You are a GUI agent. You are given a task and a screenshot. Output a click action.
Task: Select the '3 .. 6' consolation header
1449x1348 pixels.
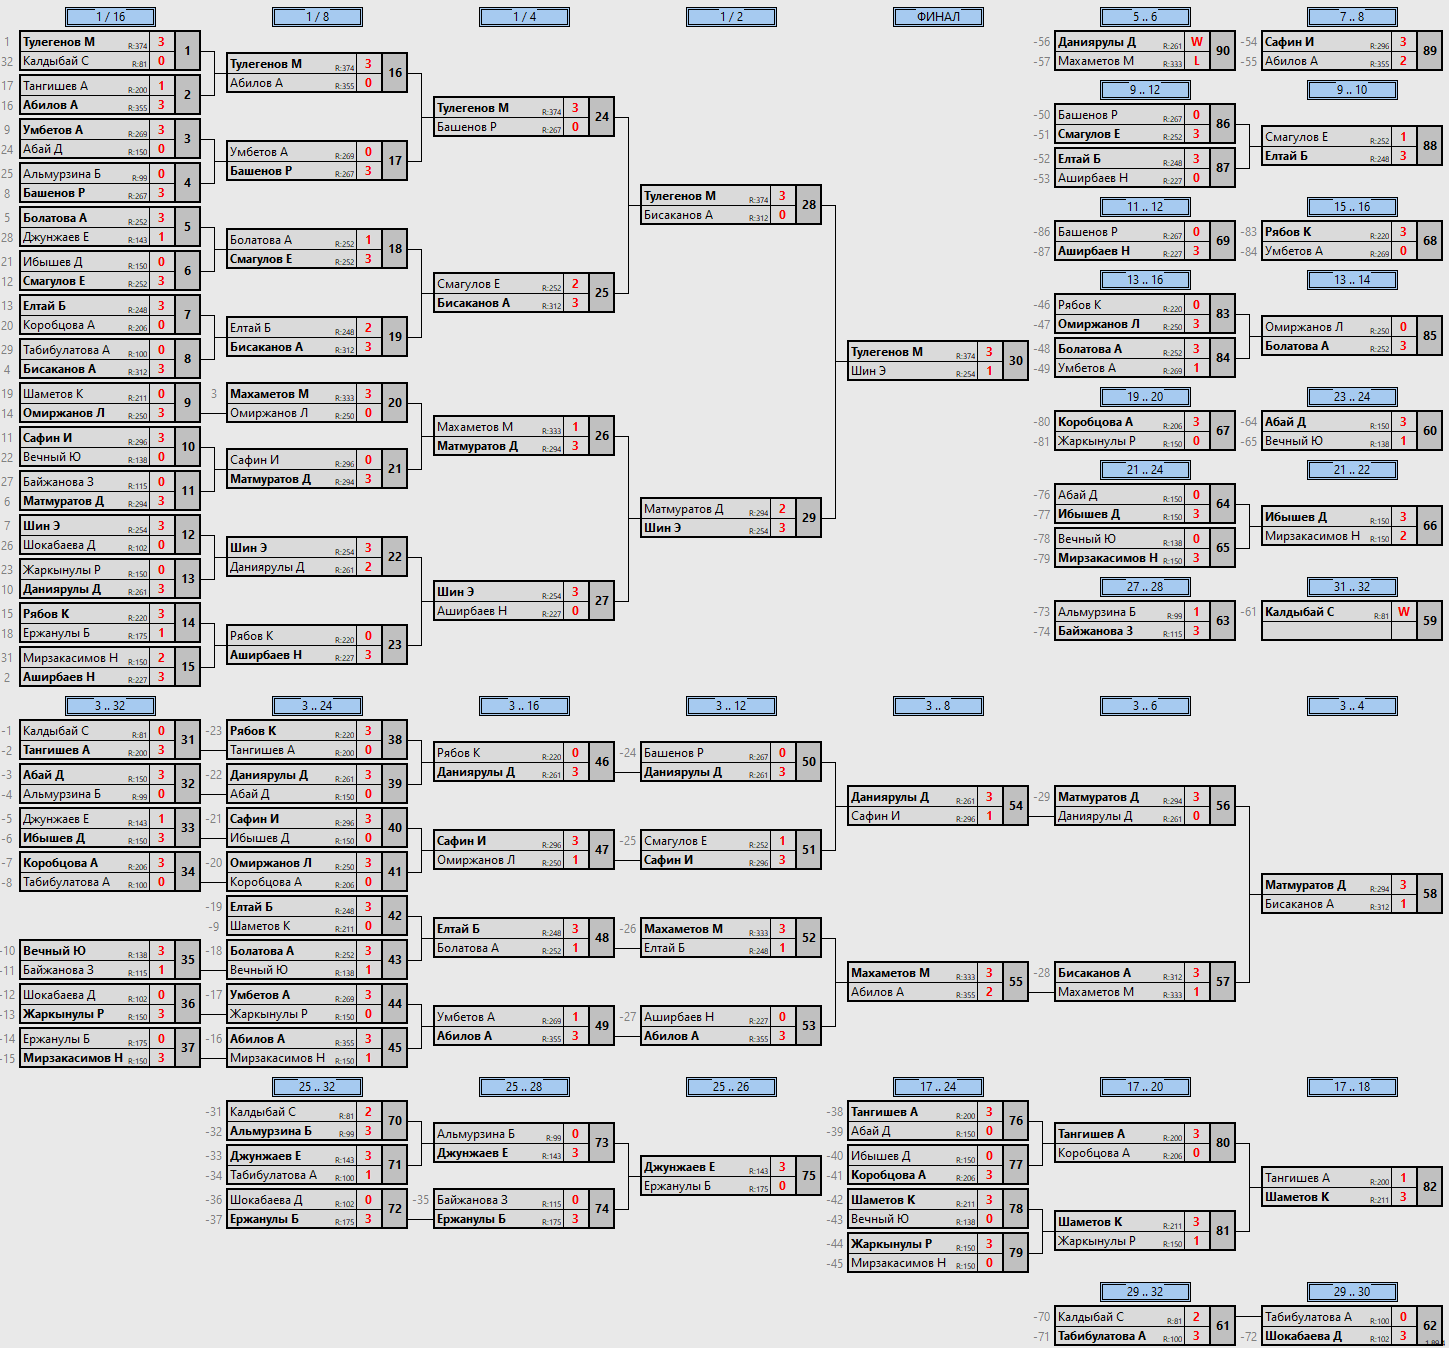click(1145, 706)
